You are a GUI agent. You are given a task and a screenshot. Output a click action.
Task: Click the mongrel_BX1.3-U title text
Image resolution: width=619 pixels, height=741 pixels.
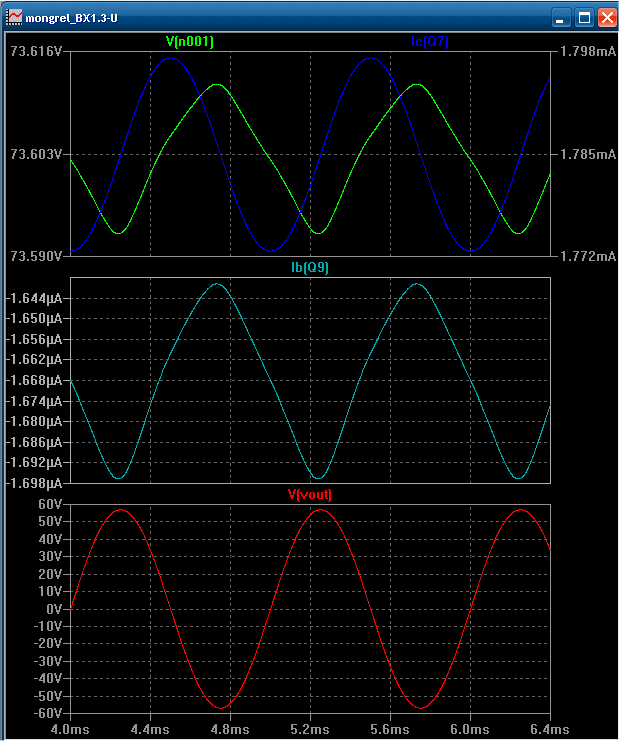click(x=71, y=18)
